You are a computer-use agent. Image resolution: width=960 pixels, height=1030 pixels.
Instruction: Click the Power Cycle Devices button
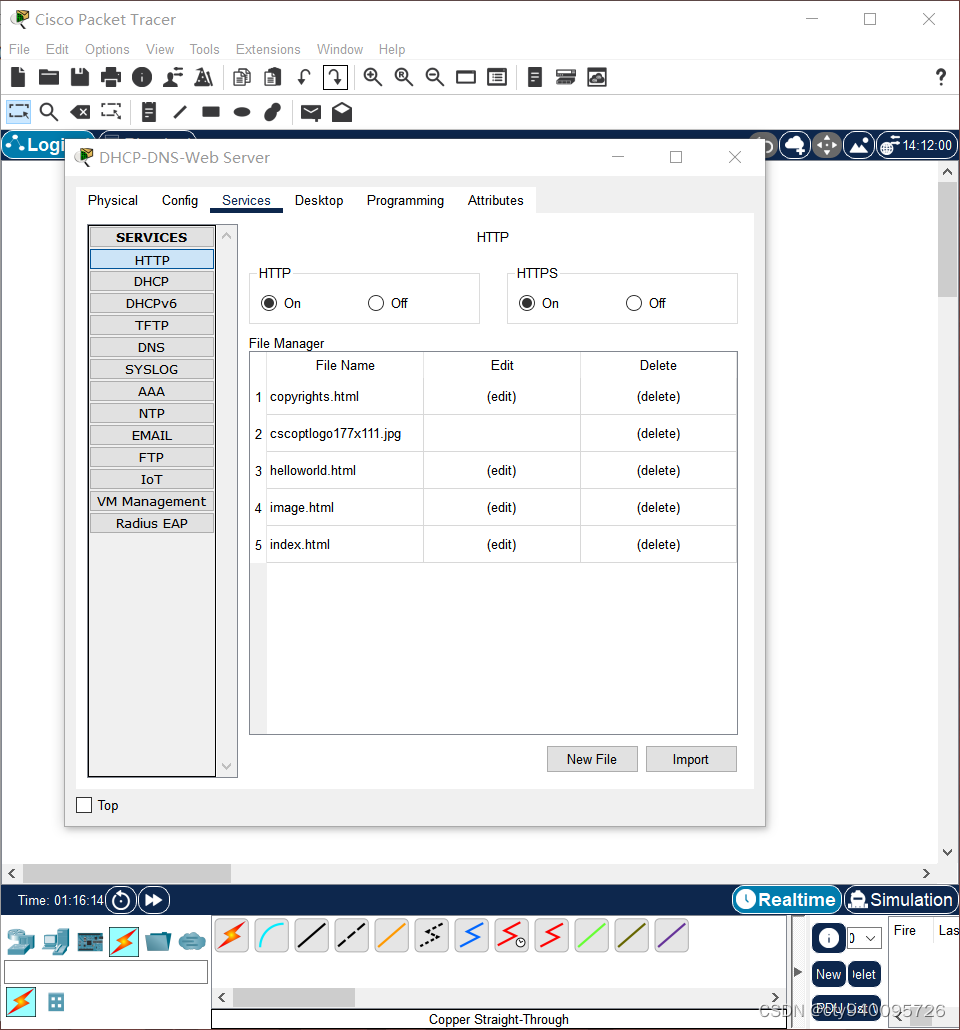(x=121, y=900)
